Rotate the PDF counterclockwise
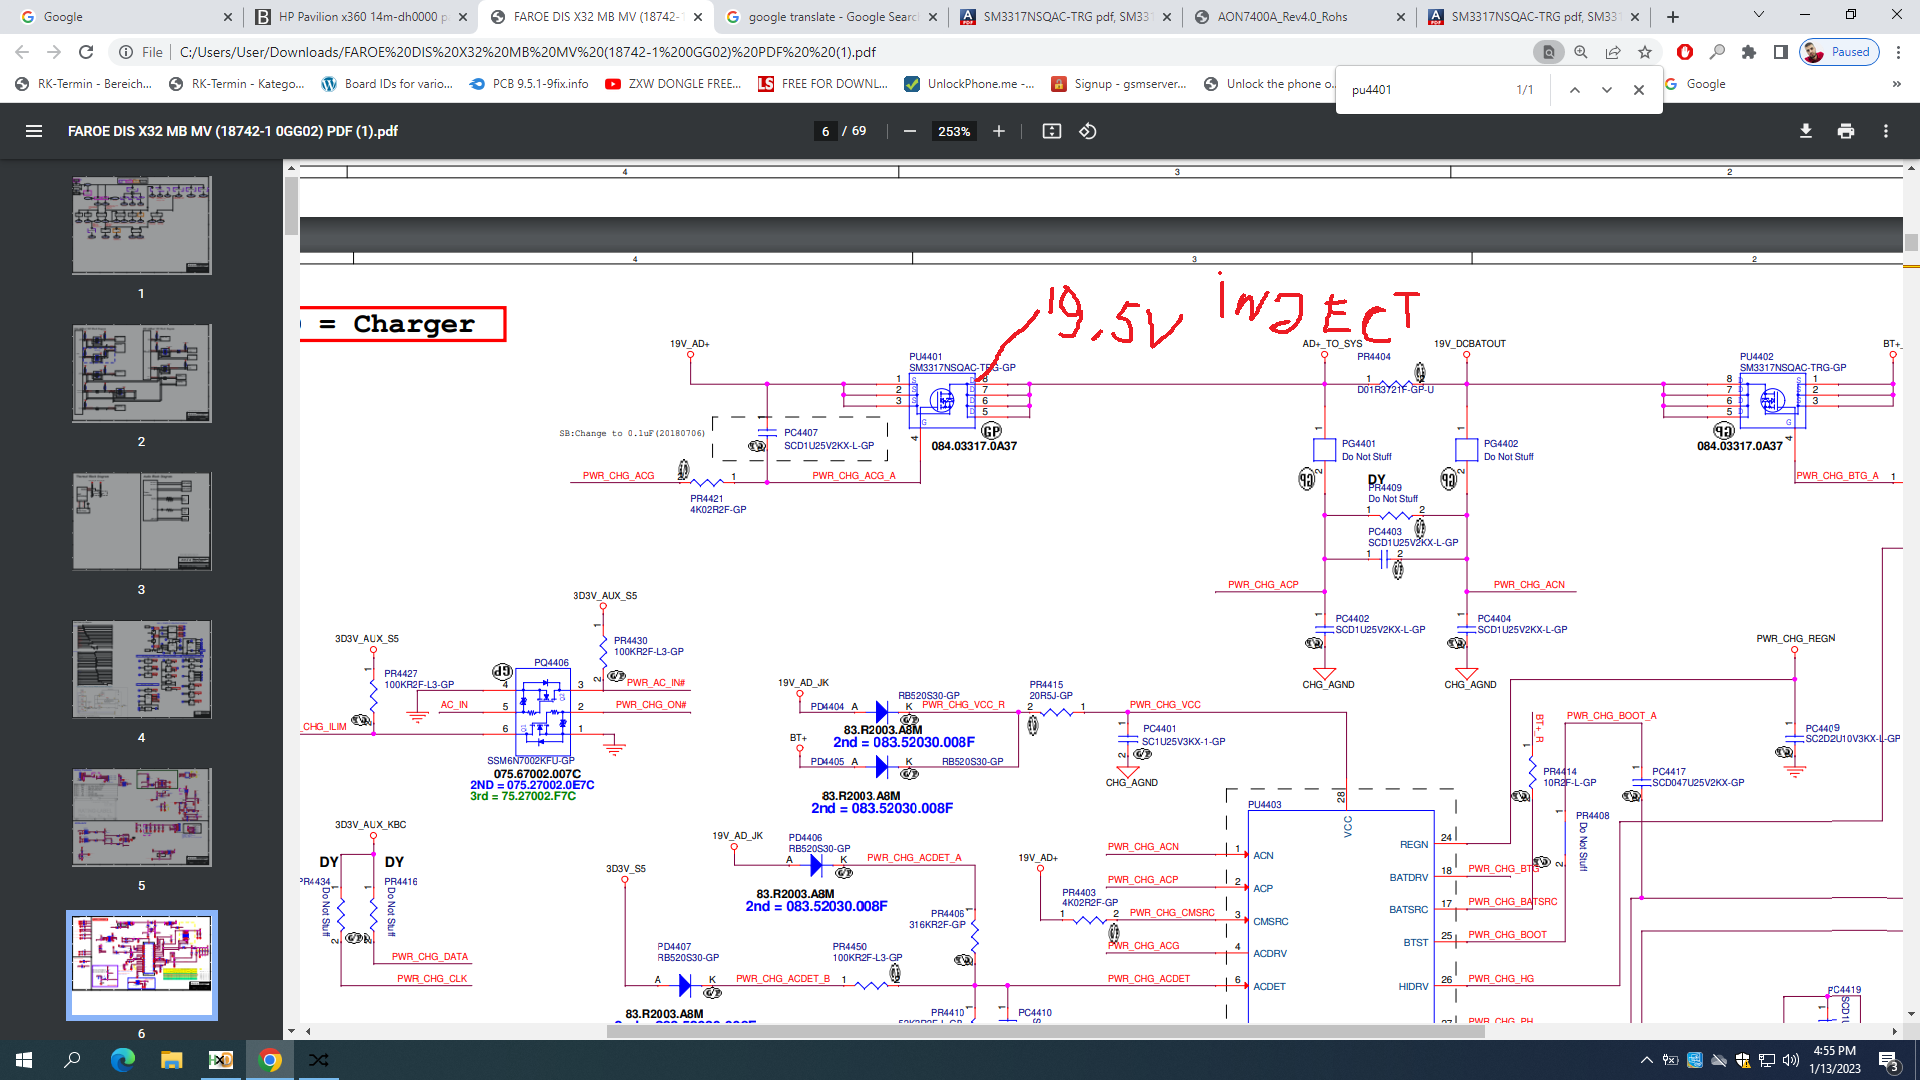This screenshot has height=1080, width=1920. pos(1088,131)
